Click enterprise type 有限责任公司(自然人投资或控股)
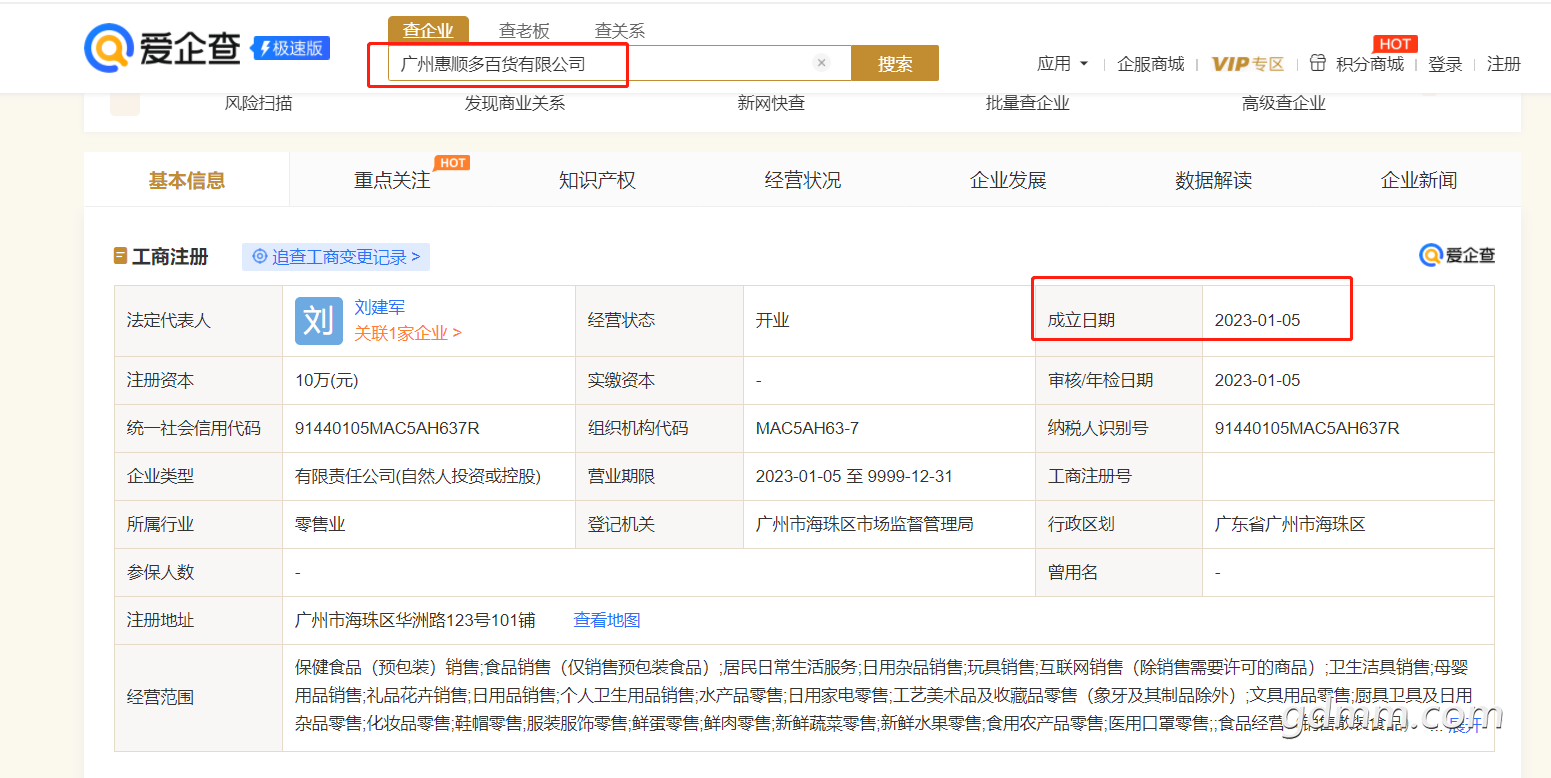Image resolution: width=1551 pixels, height=778 pixels. [418, 476]
